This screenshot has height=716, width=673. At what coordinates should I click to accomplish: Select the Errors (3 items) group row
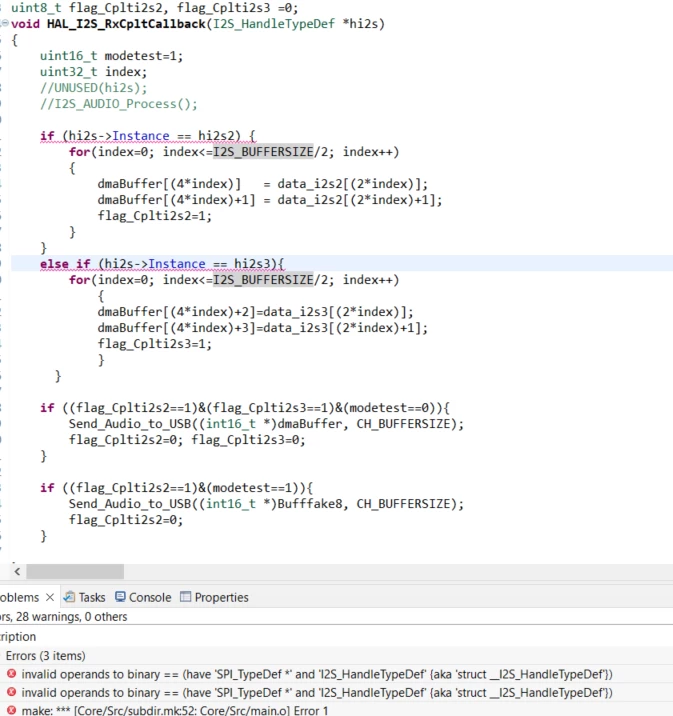(336, 656)
